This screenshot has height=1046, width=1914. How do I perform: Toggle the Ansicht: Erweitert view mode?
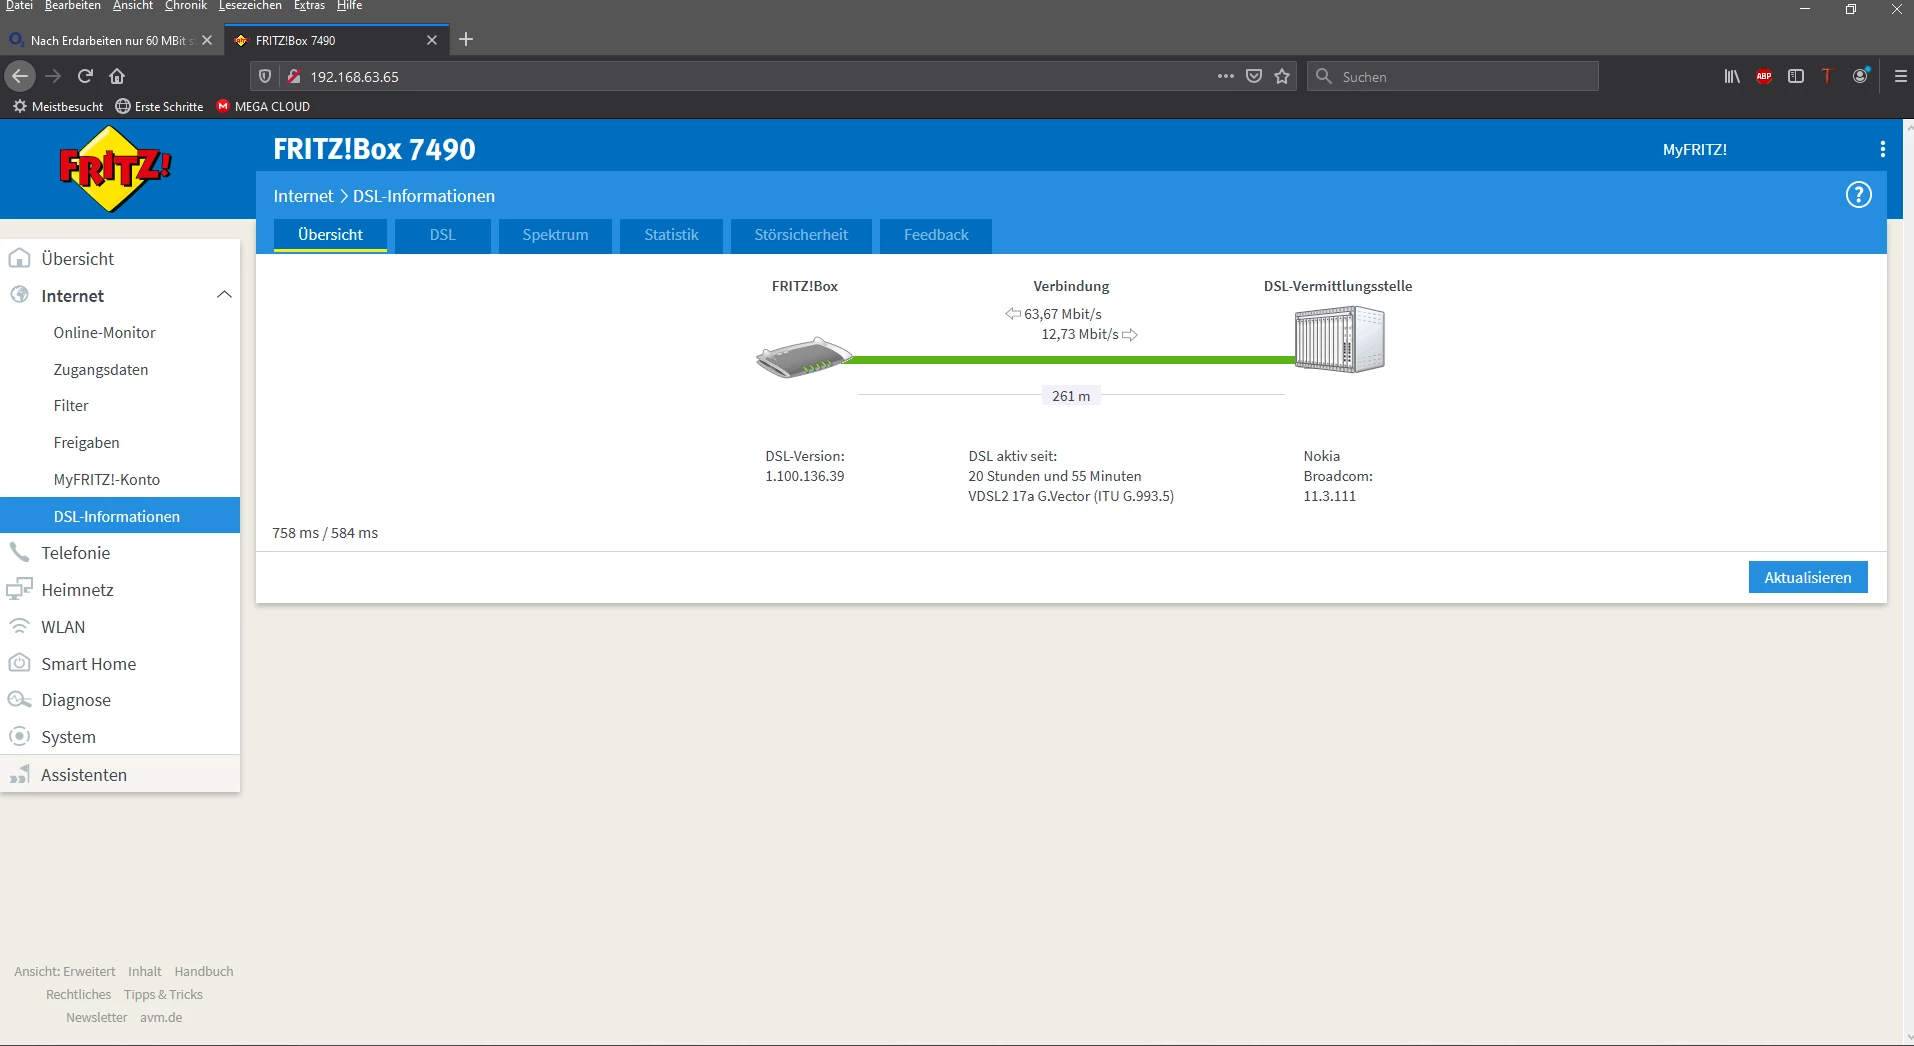[65, 971]
